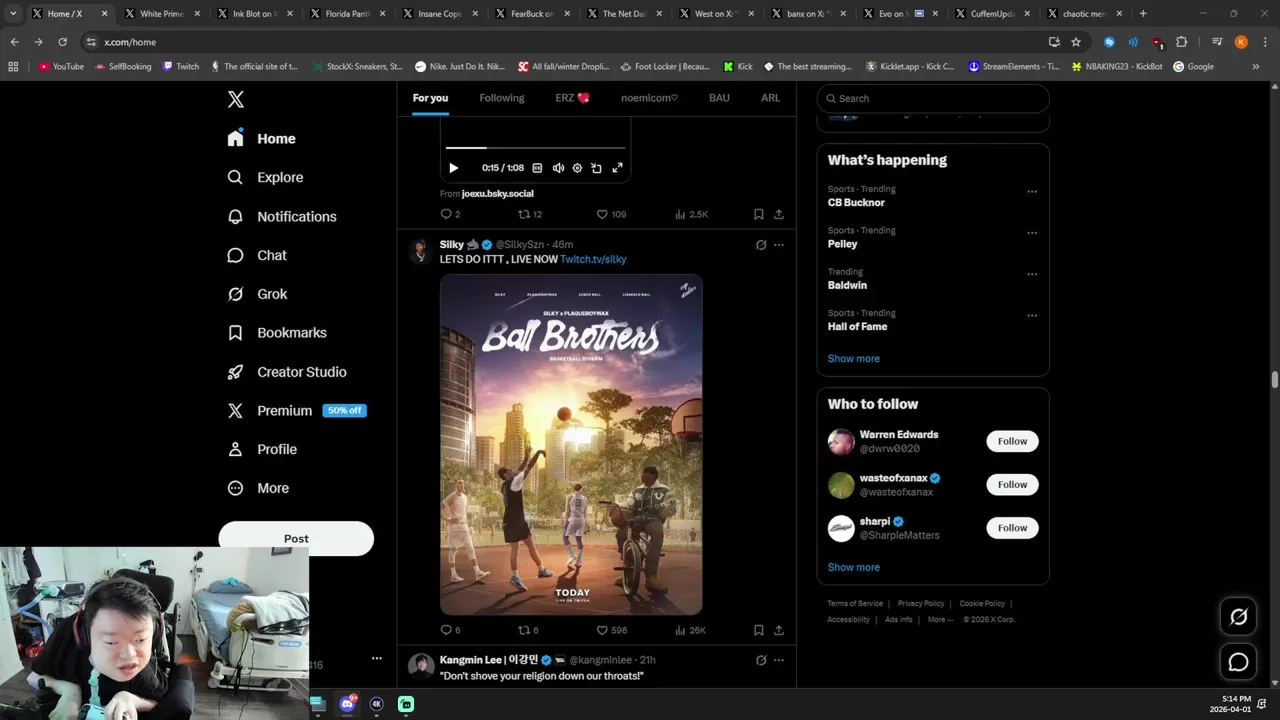This screenshot has width=1280, height=720.
Task: View analytics showing 2.5K views
Action: click(x=691, y=214)
